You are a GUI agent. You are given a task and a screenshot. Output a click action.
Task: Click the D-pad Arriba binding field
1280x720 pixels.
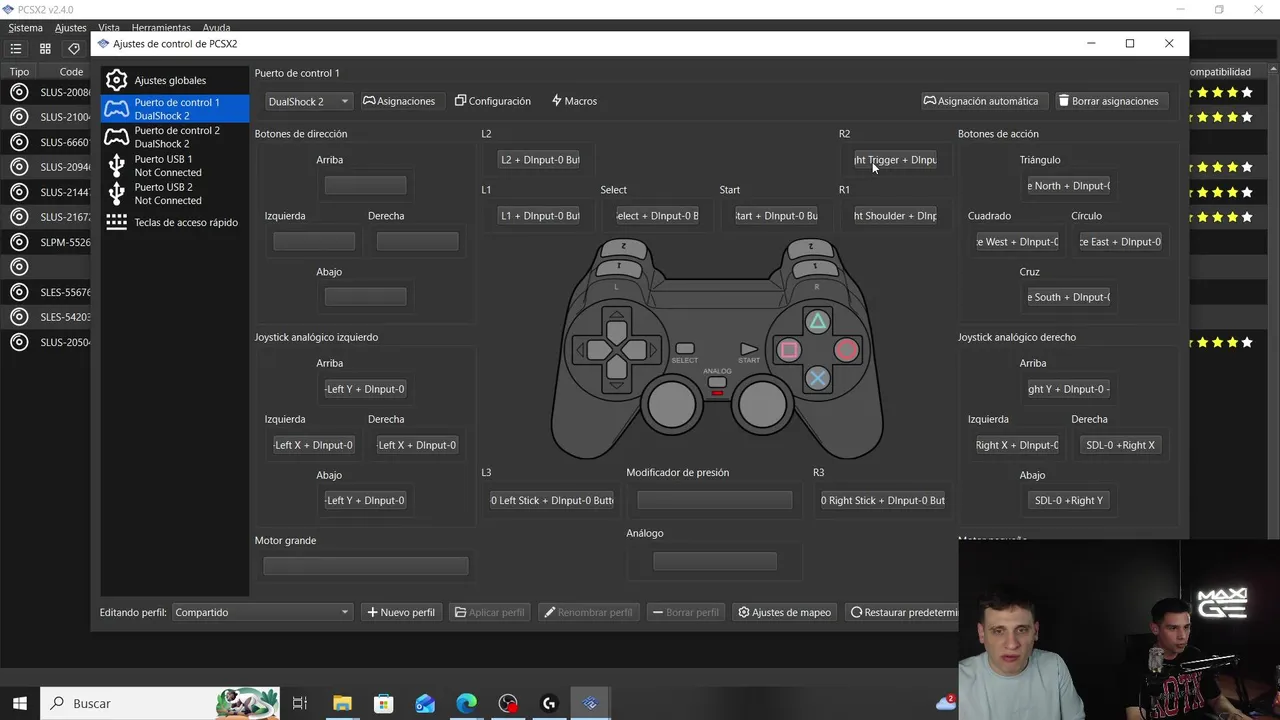coord(365,185)
